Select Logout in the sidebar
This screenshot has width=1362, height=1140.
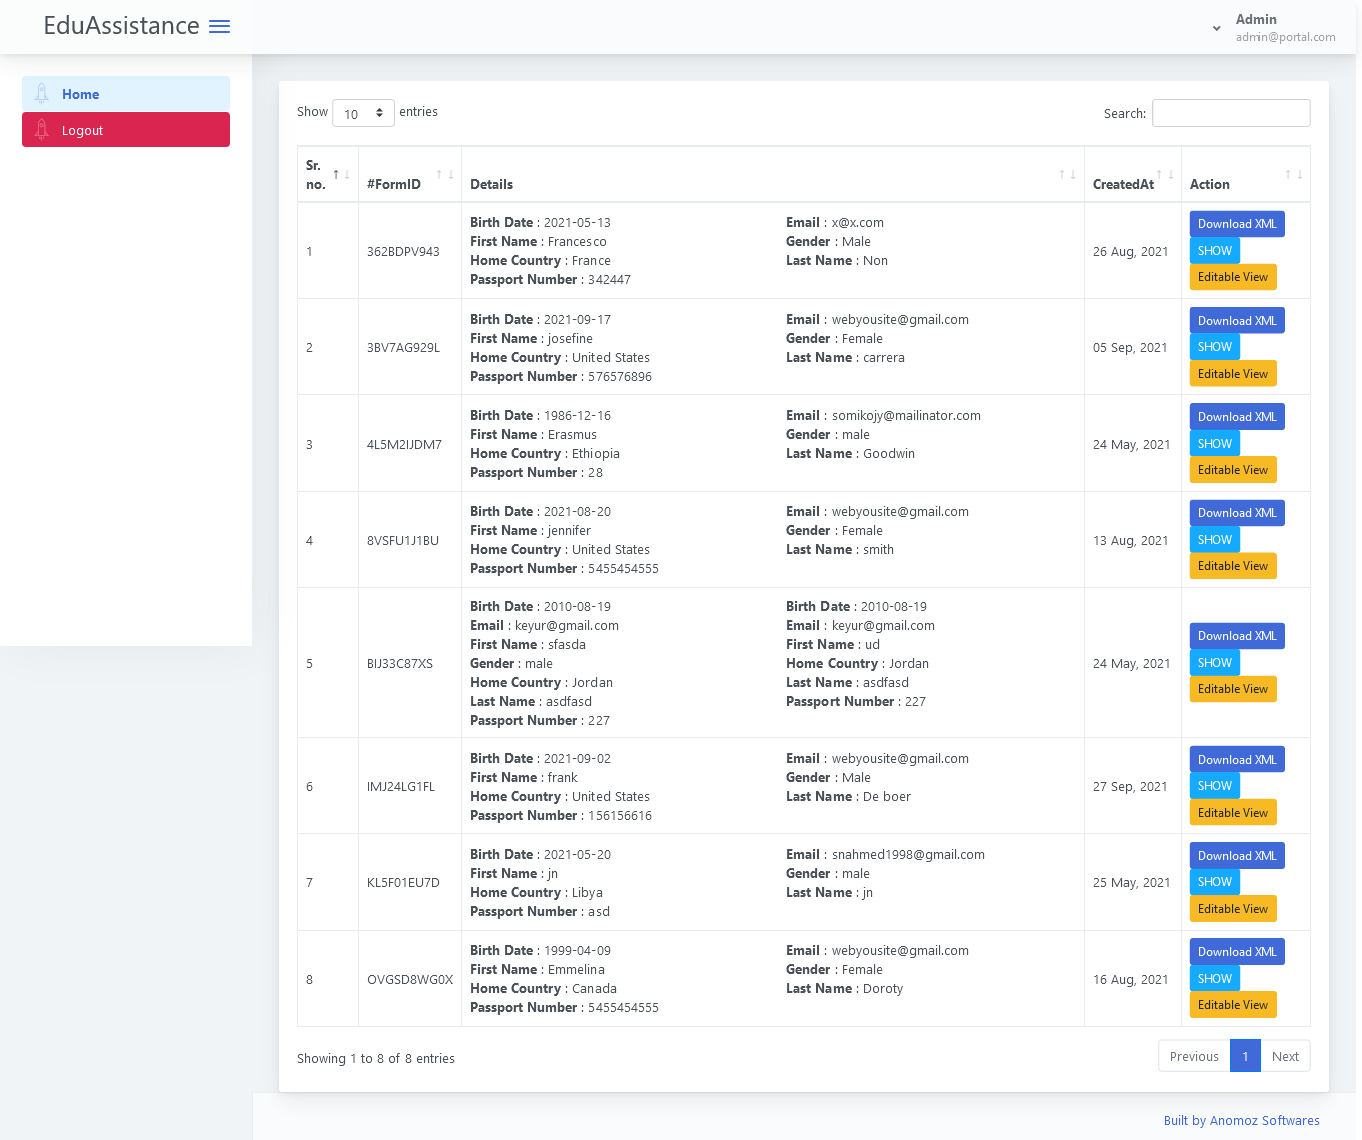coord(126,130)
